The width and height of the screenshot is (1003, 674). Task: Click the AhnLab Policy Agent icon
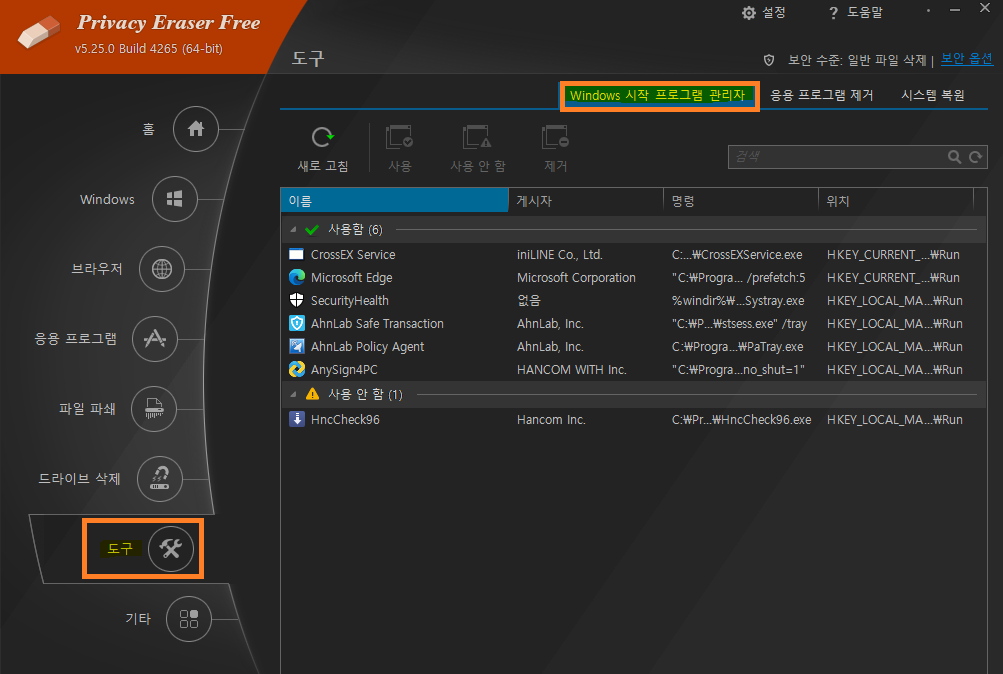(297, 346)
